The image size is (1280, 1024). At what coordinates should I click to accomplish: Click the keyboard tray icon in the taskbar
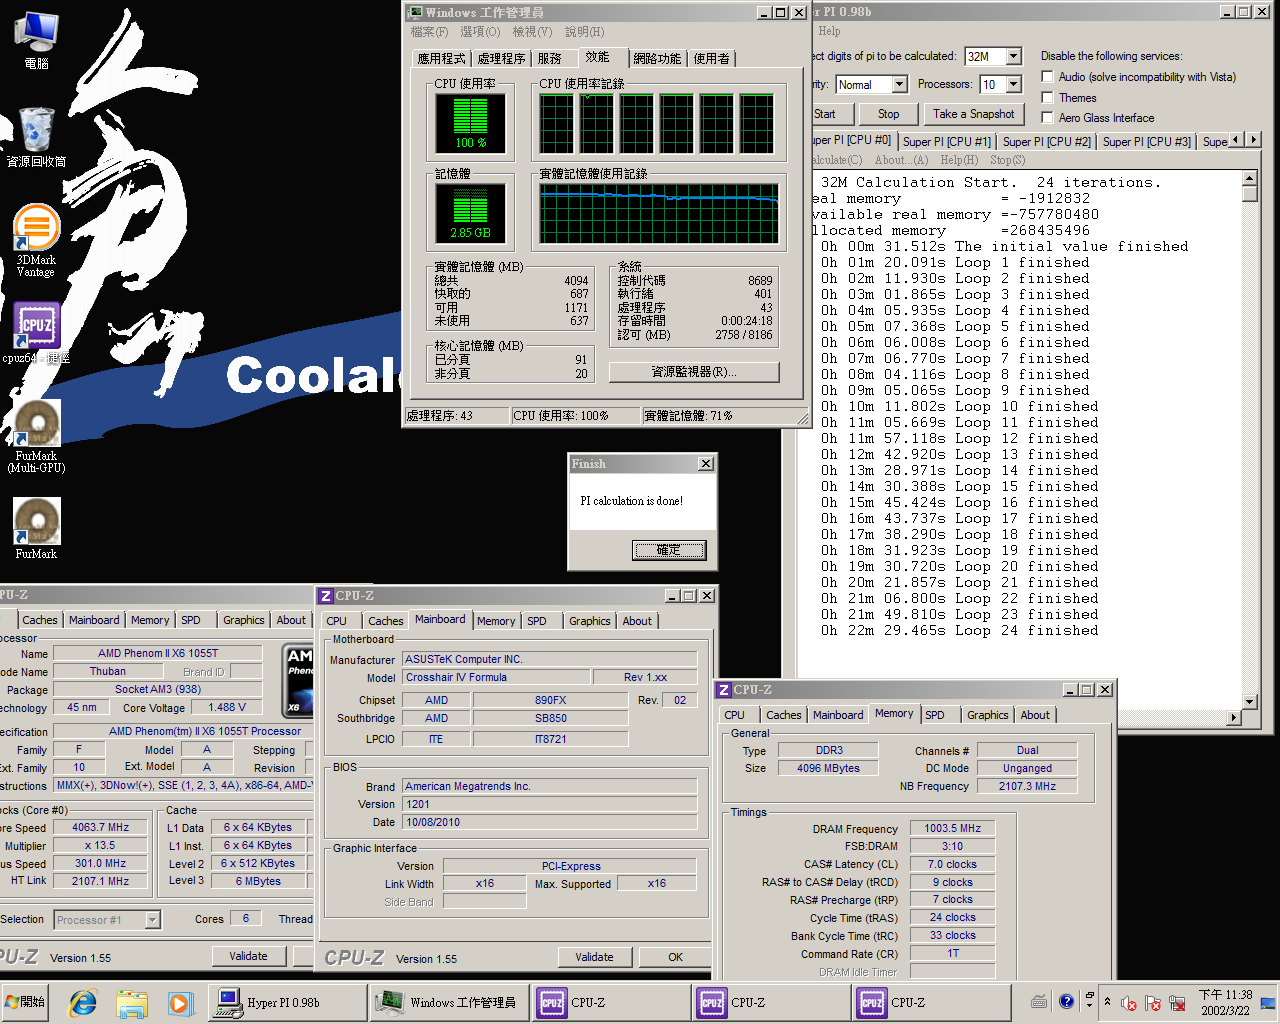(1040, 1001)
